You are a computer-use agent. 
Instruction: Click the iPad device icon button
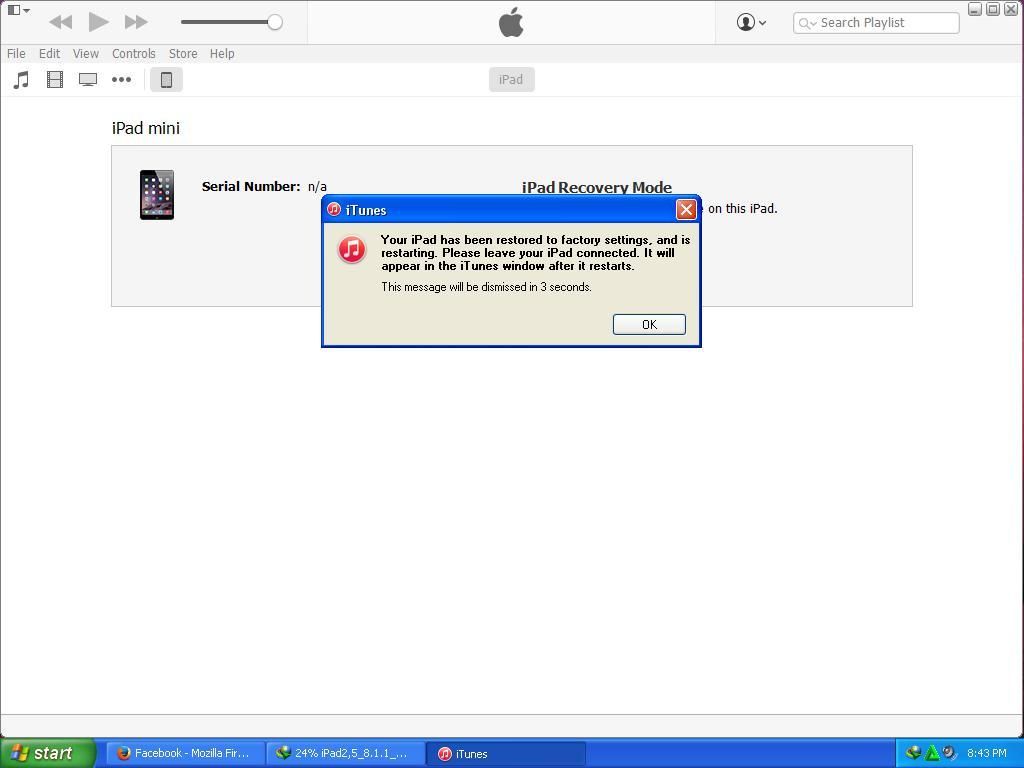pos(166,80)
